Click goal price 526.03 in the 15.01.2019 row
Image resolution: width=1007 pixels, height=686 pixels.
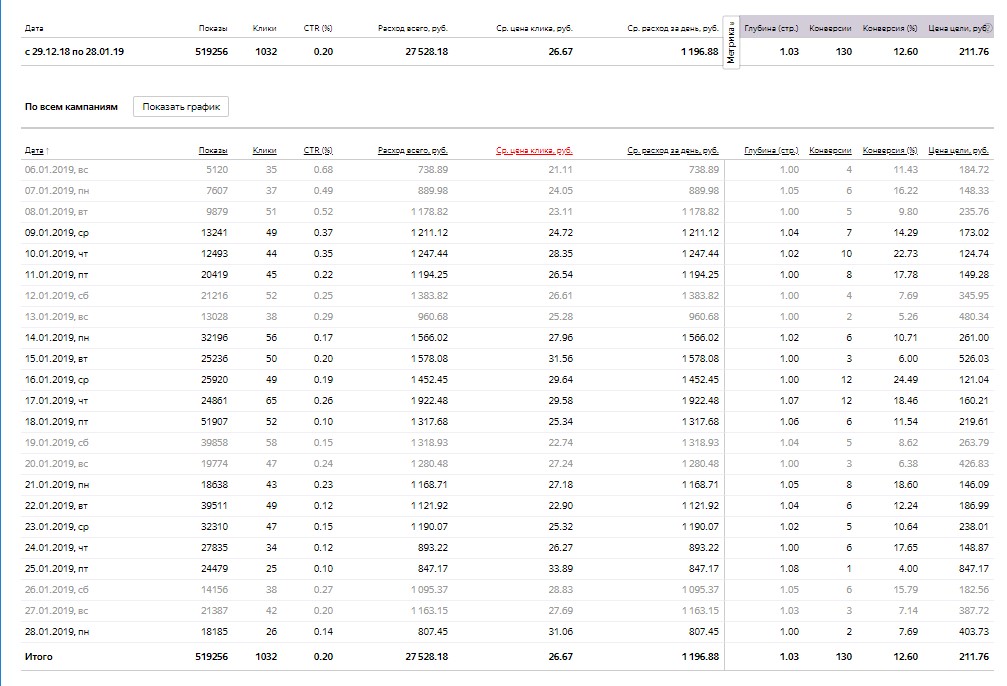coord(974,358)
